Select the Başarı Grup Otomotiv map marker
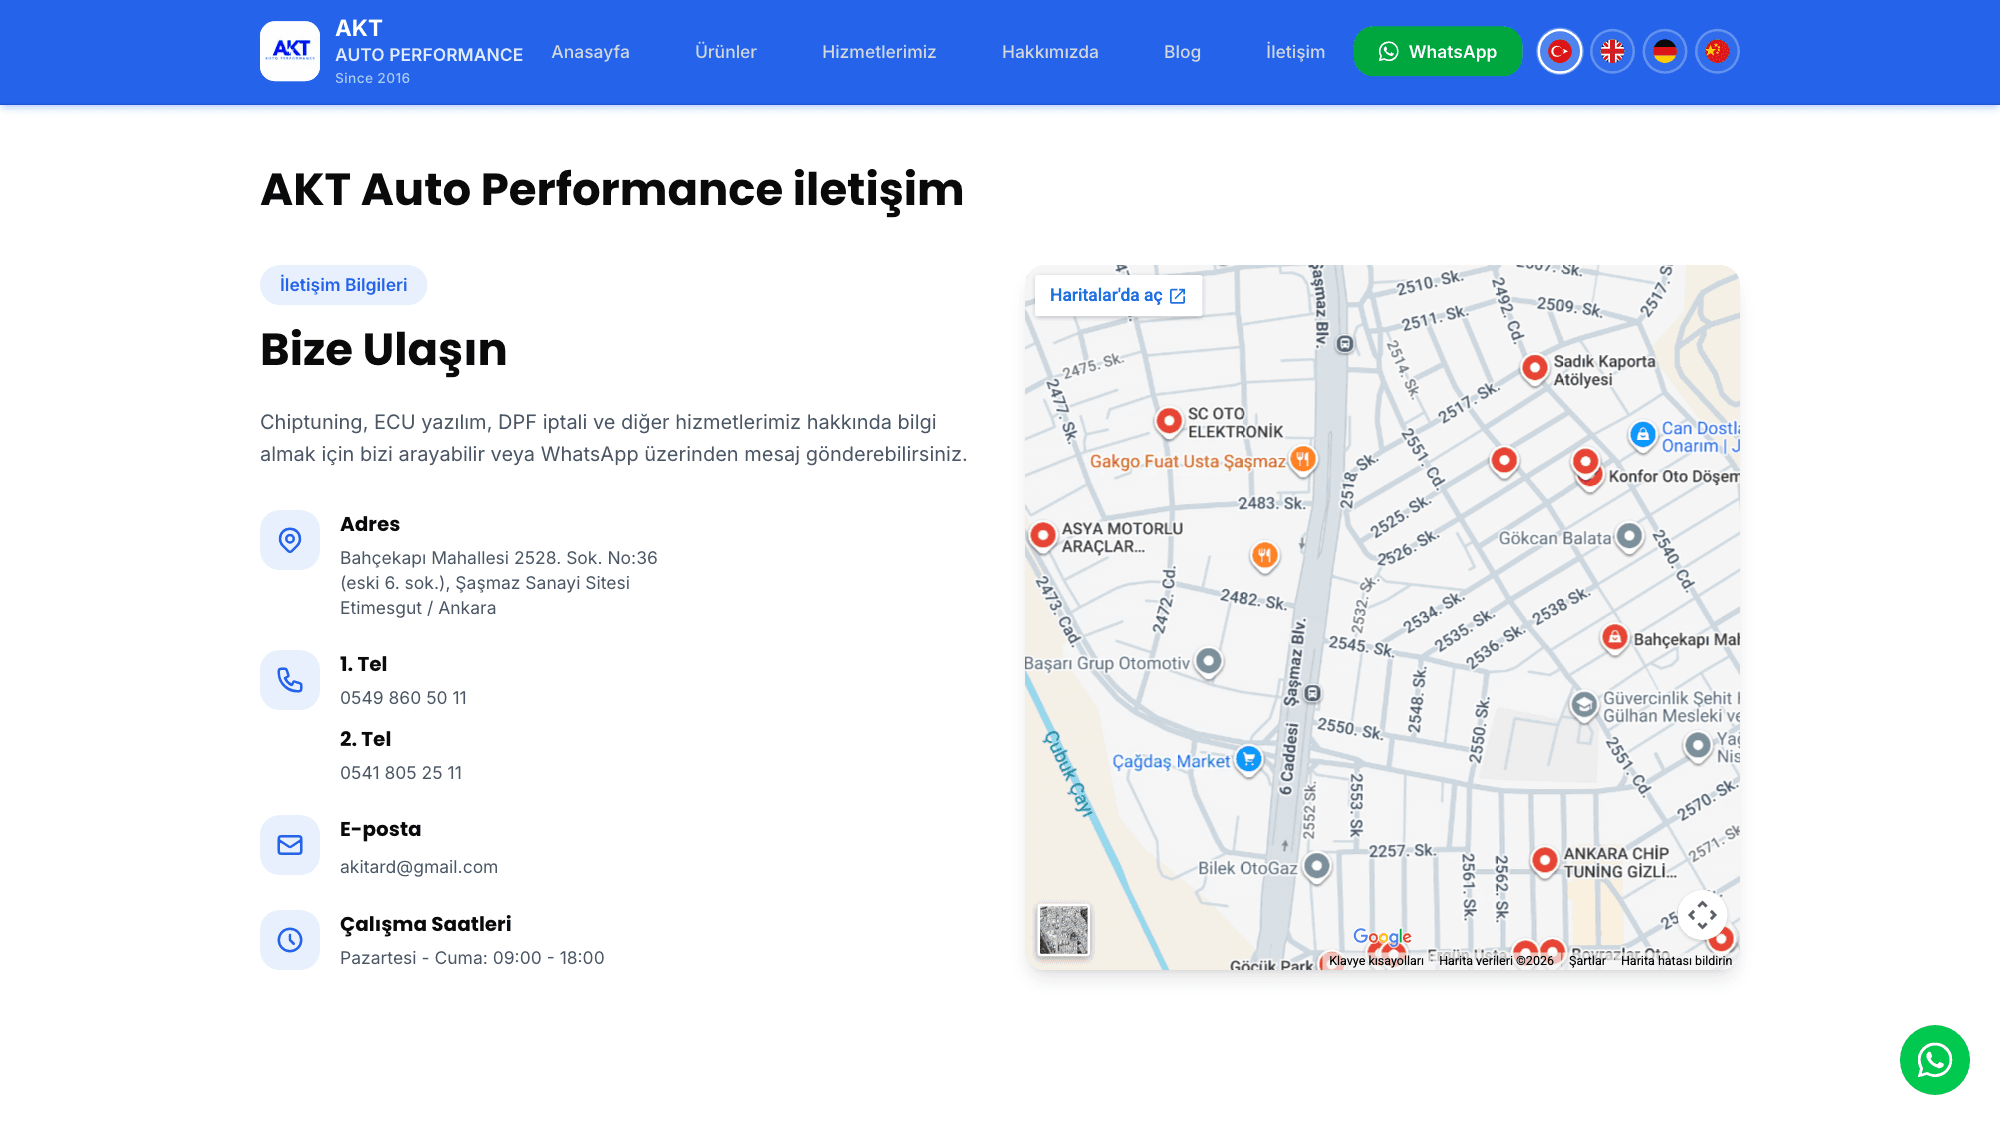Screen dimensions: 2000x1125 pos(1209,661)
